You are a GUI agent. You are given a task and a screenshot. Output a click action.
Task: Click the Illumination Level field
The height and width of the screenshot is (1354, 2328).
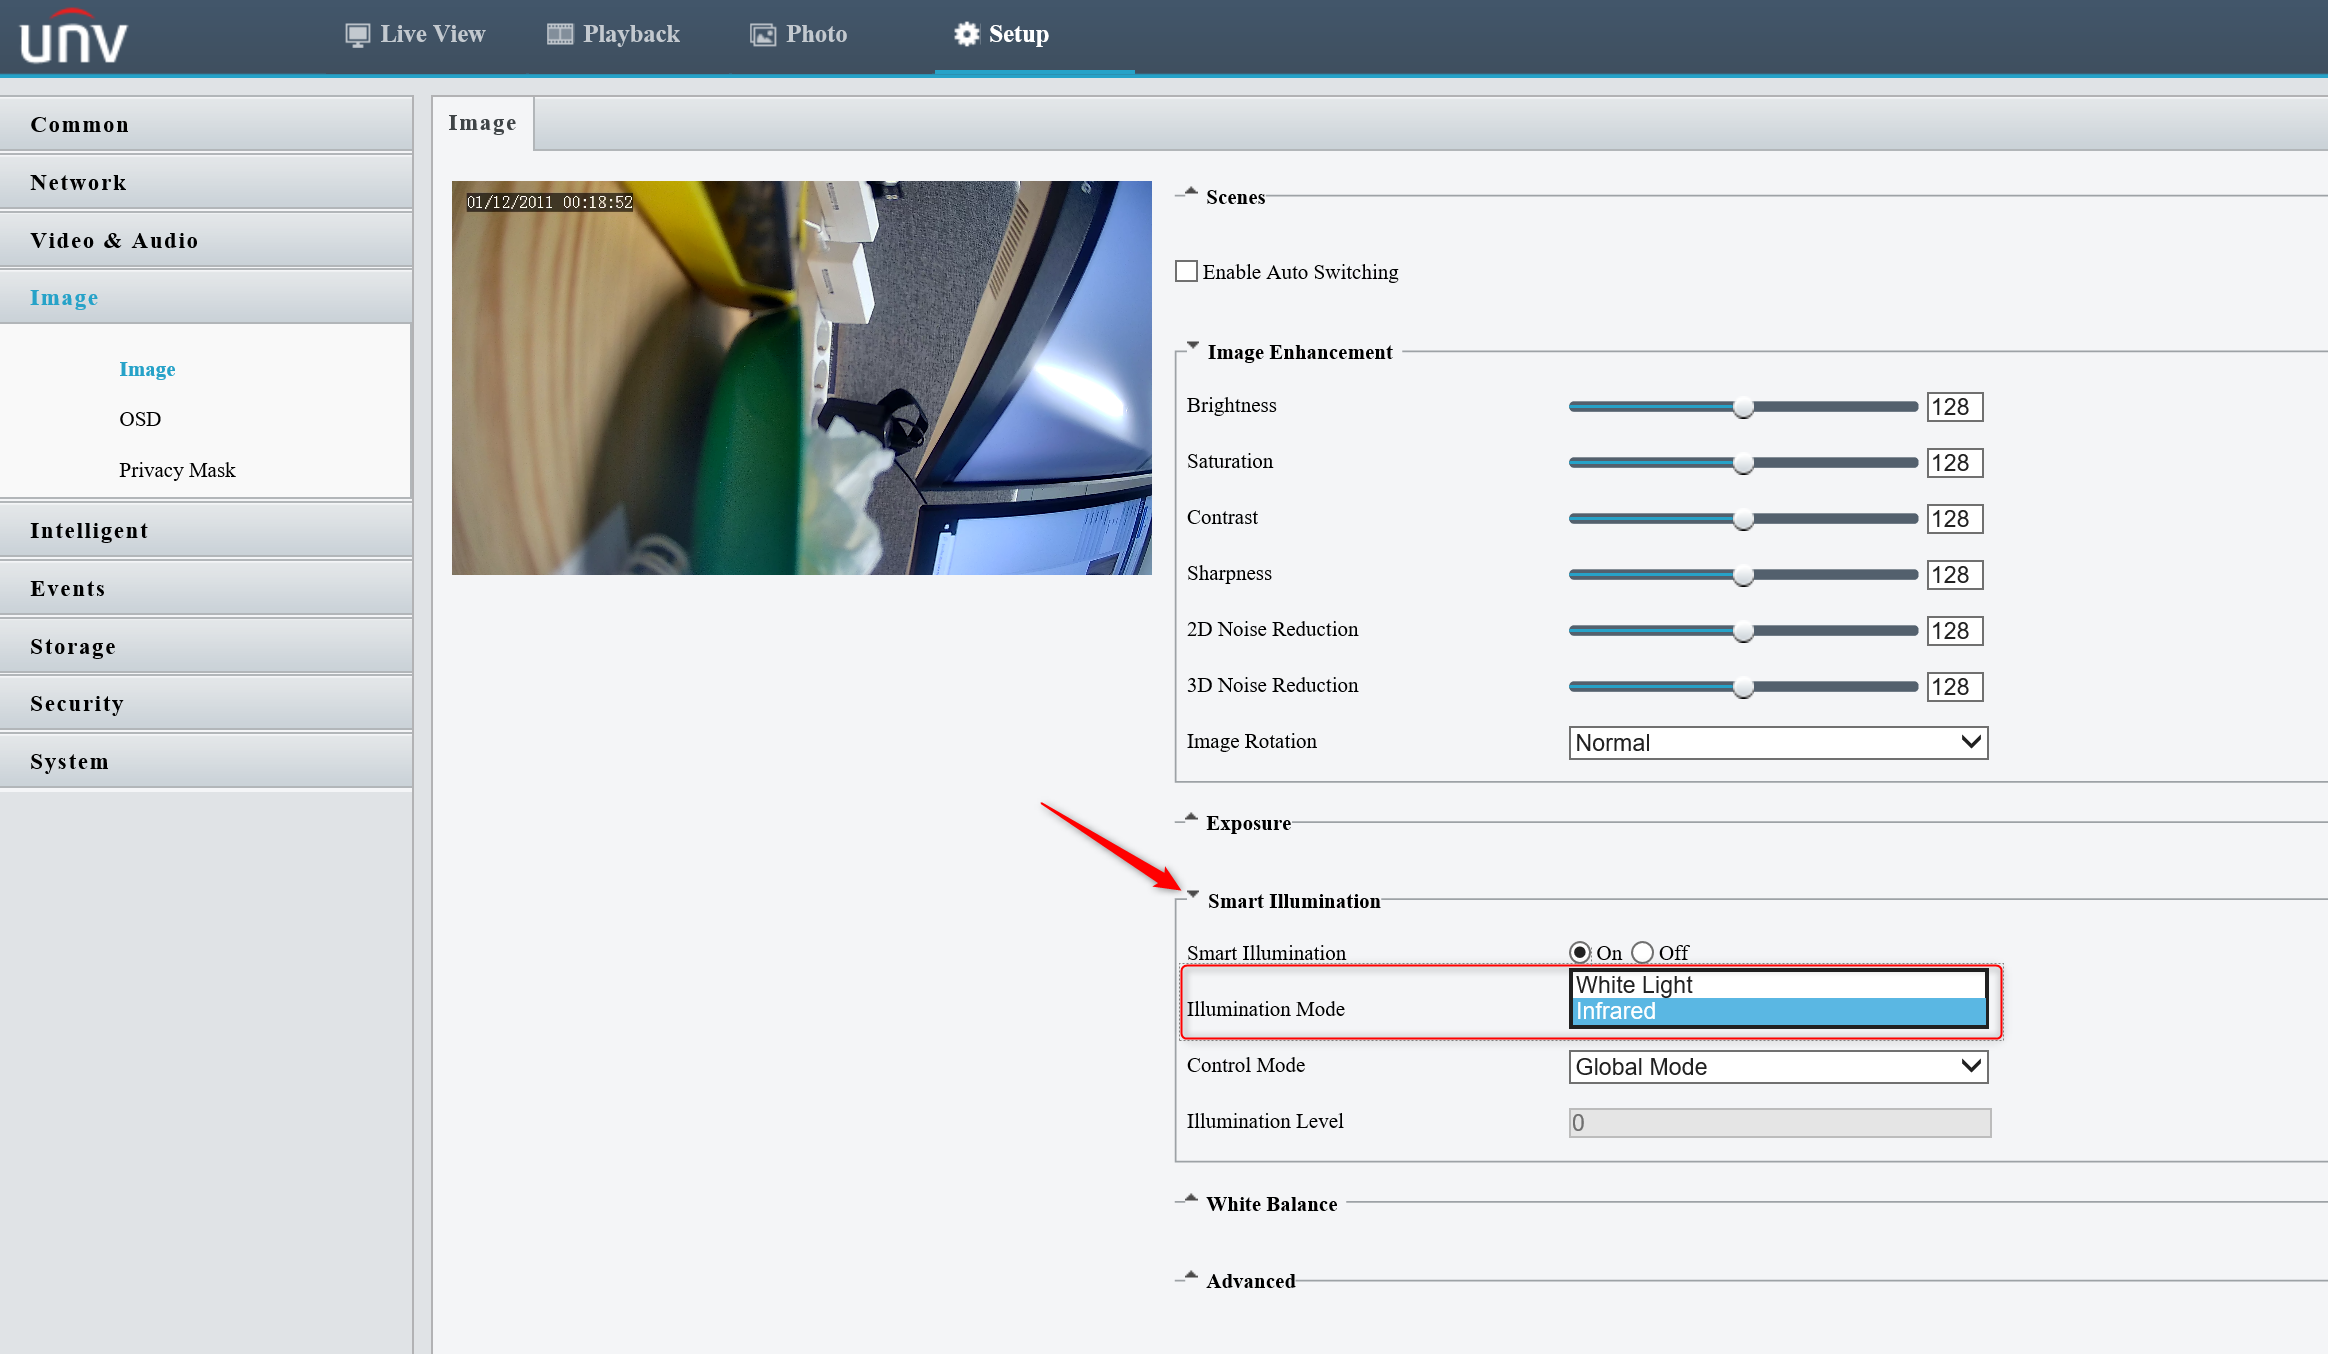(x=1780, y=1123)
